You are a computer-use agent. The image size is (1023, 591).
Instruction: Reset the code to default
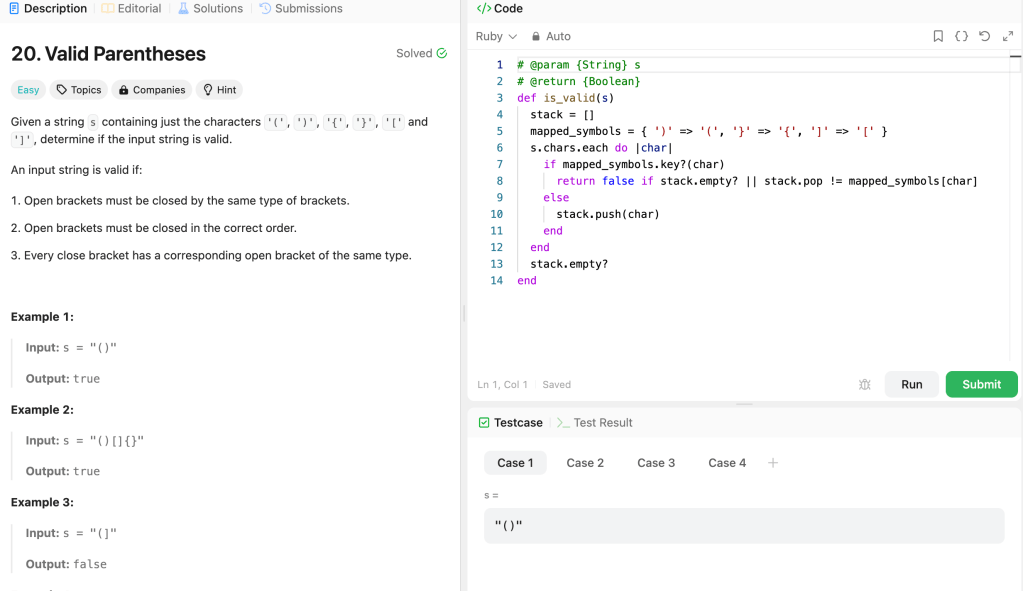click(984, 35)
